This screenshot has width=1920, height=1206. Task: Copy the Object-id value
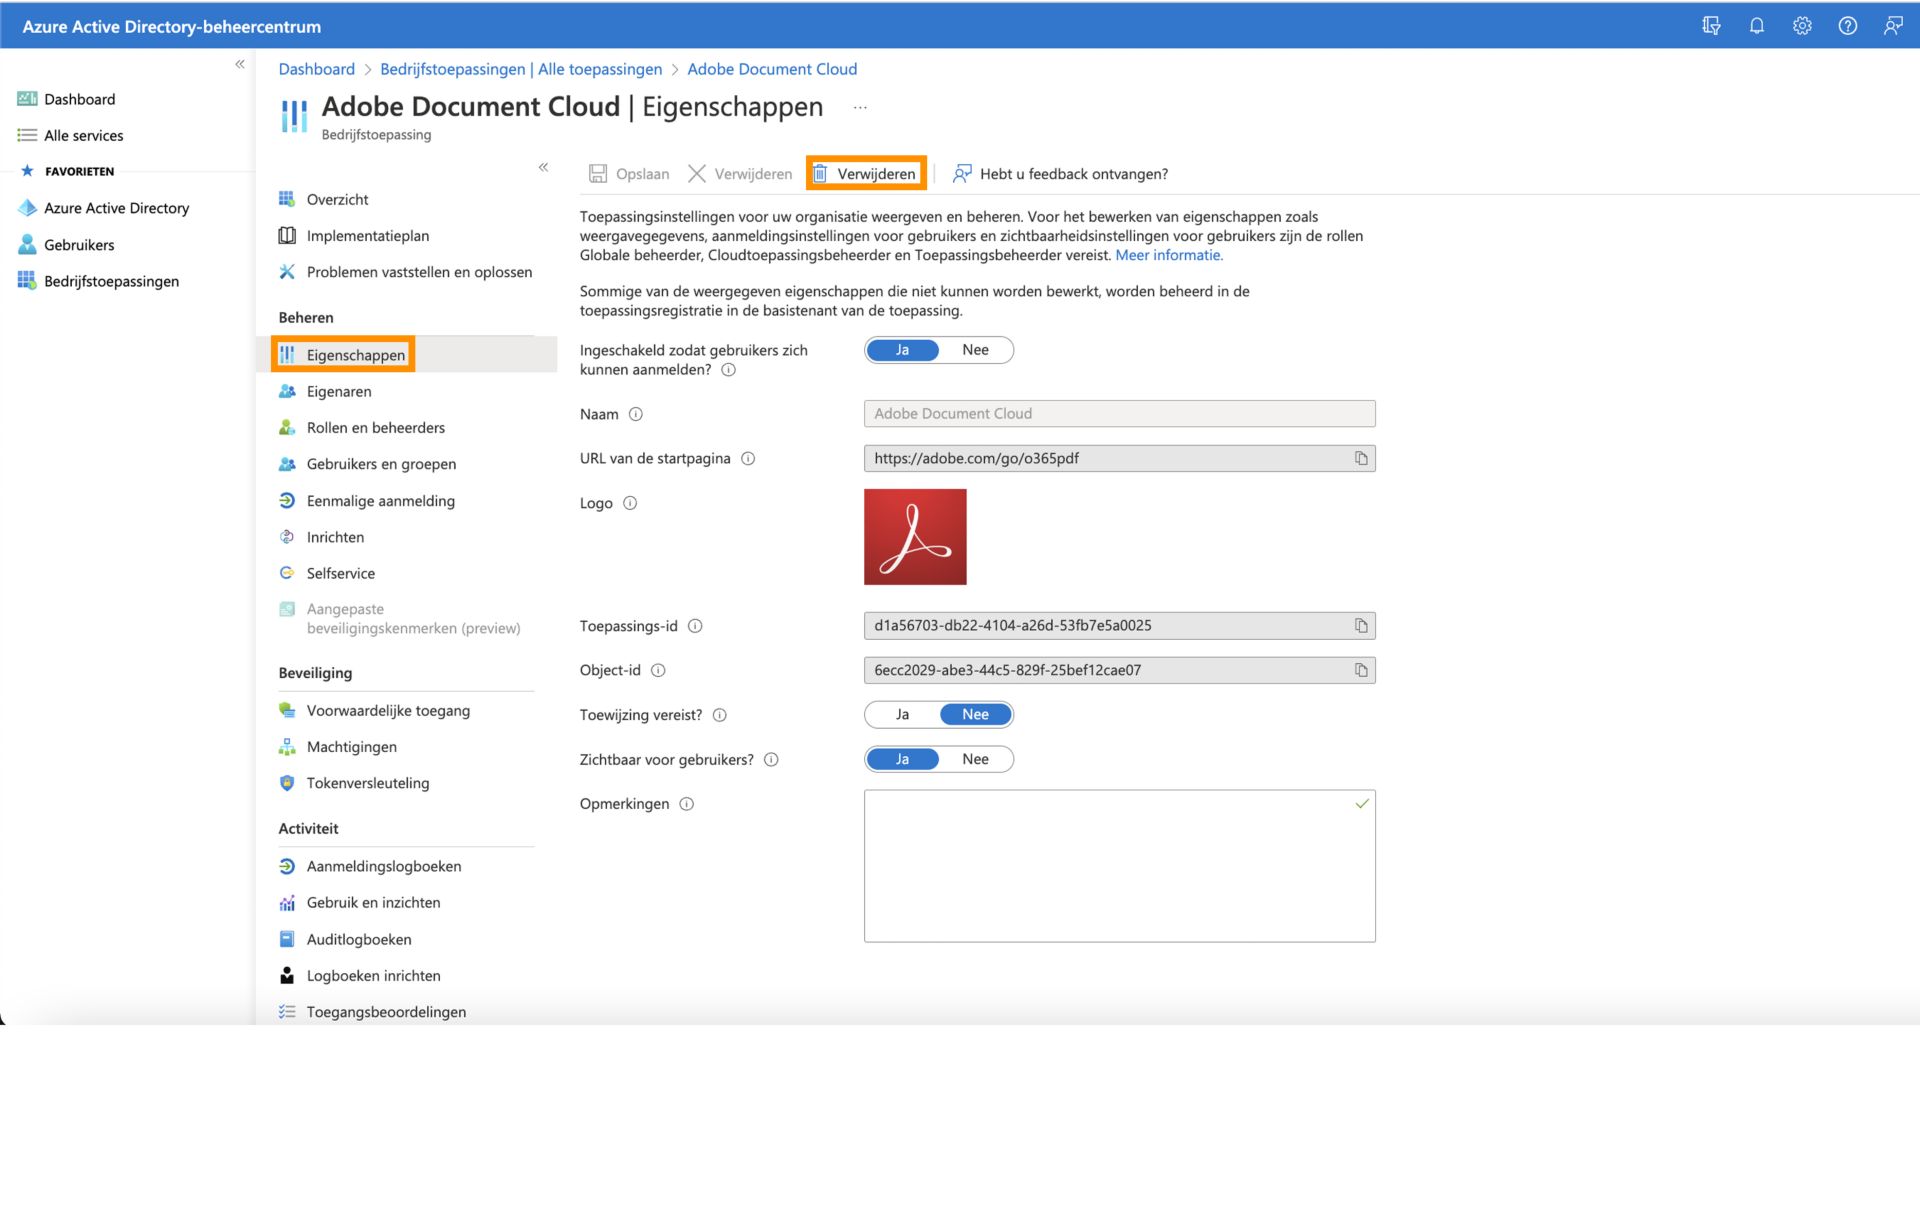[x=1361, y=670]
